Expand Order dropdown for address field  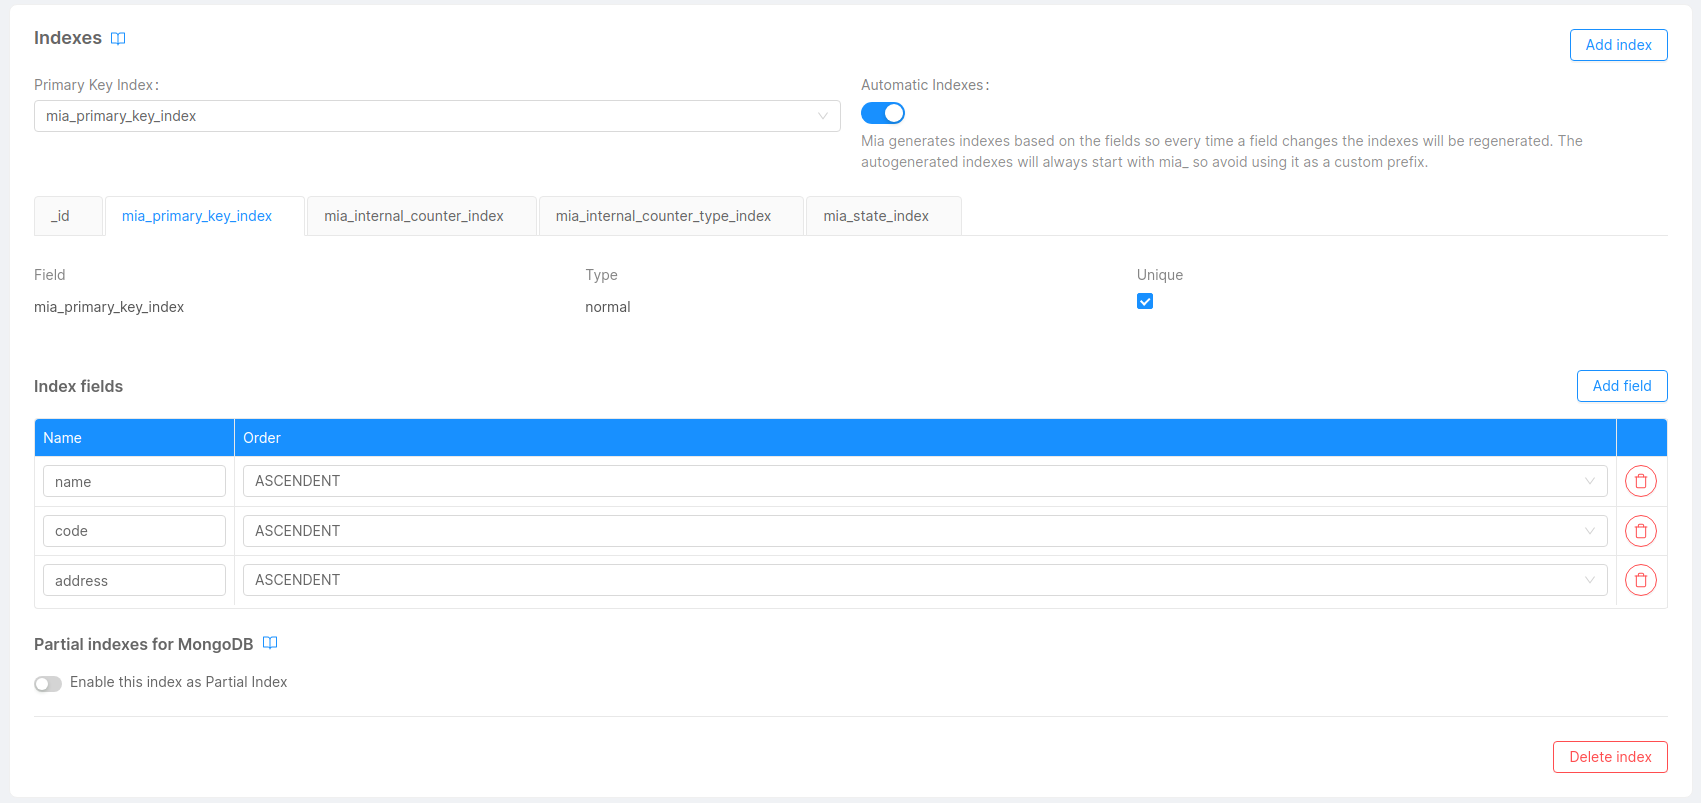click(924, 580)
